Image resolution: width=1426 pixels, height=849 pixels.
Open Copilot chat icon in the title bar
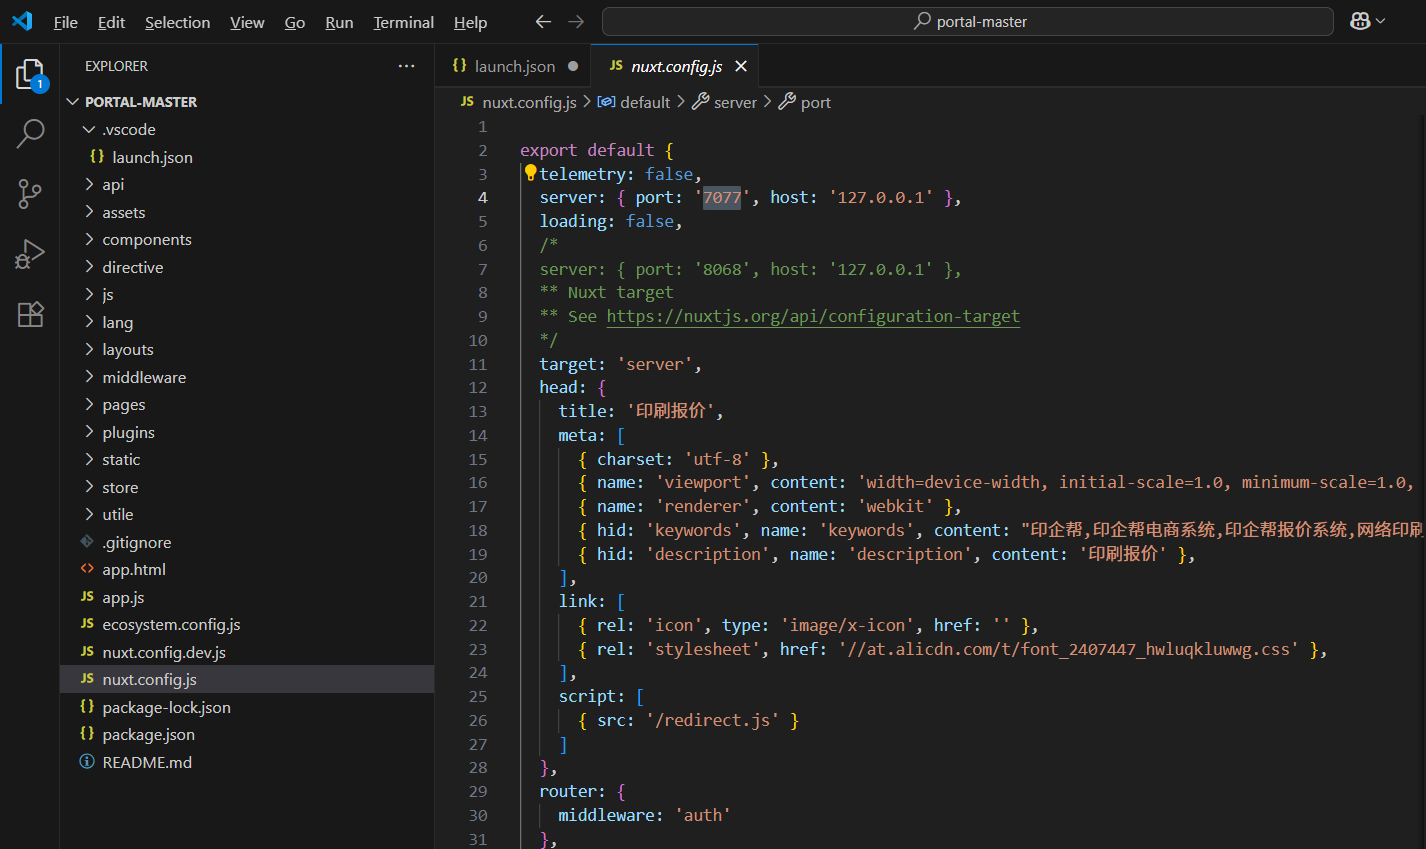click(x=1360, y=21)
